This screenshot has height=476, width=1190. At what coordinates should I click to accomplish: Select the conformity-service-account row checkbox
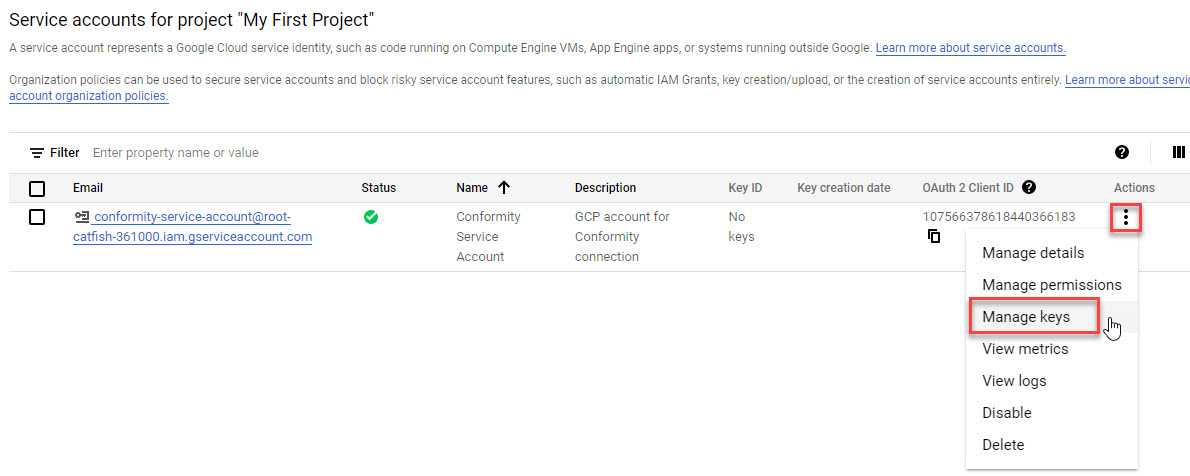37,217
